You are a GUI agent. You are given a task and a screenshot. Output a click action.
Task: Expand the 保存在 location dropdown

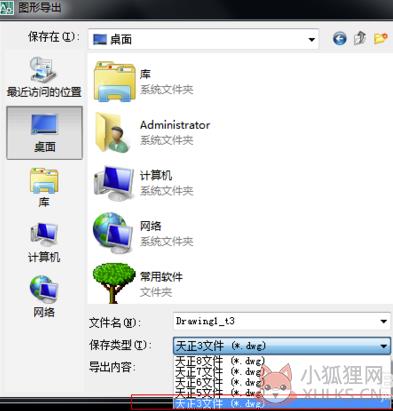(x=311, y=40)
